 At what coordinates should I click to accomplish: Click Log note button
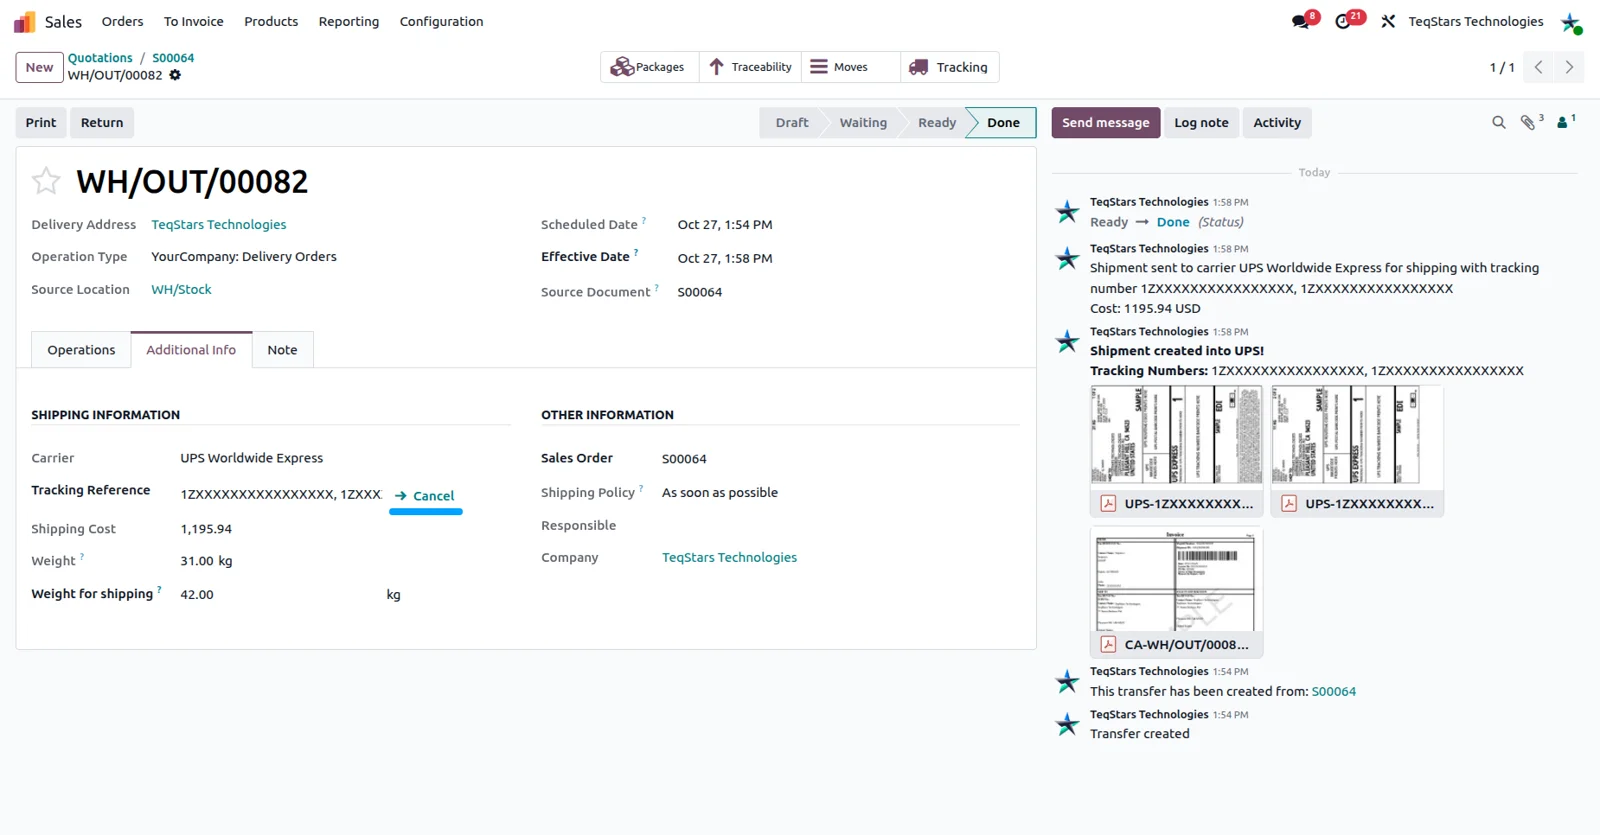(1201, 123)
